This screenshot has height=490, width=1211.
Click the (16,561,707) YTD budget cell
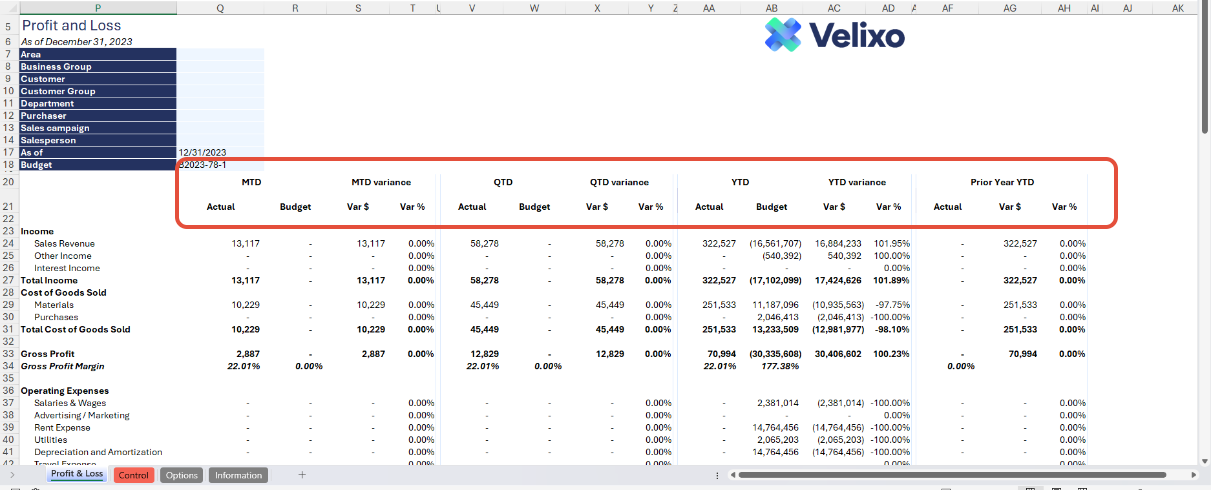click(776, 243)
